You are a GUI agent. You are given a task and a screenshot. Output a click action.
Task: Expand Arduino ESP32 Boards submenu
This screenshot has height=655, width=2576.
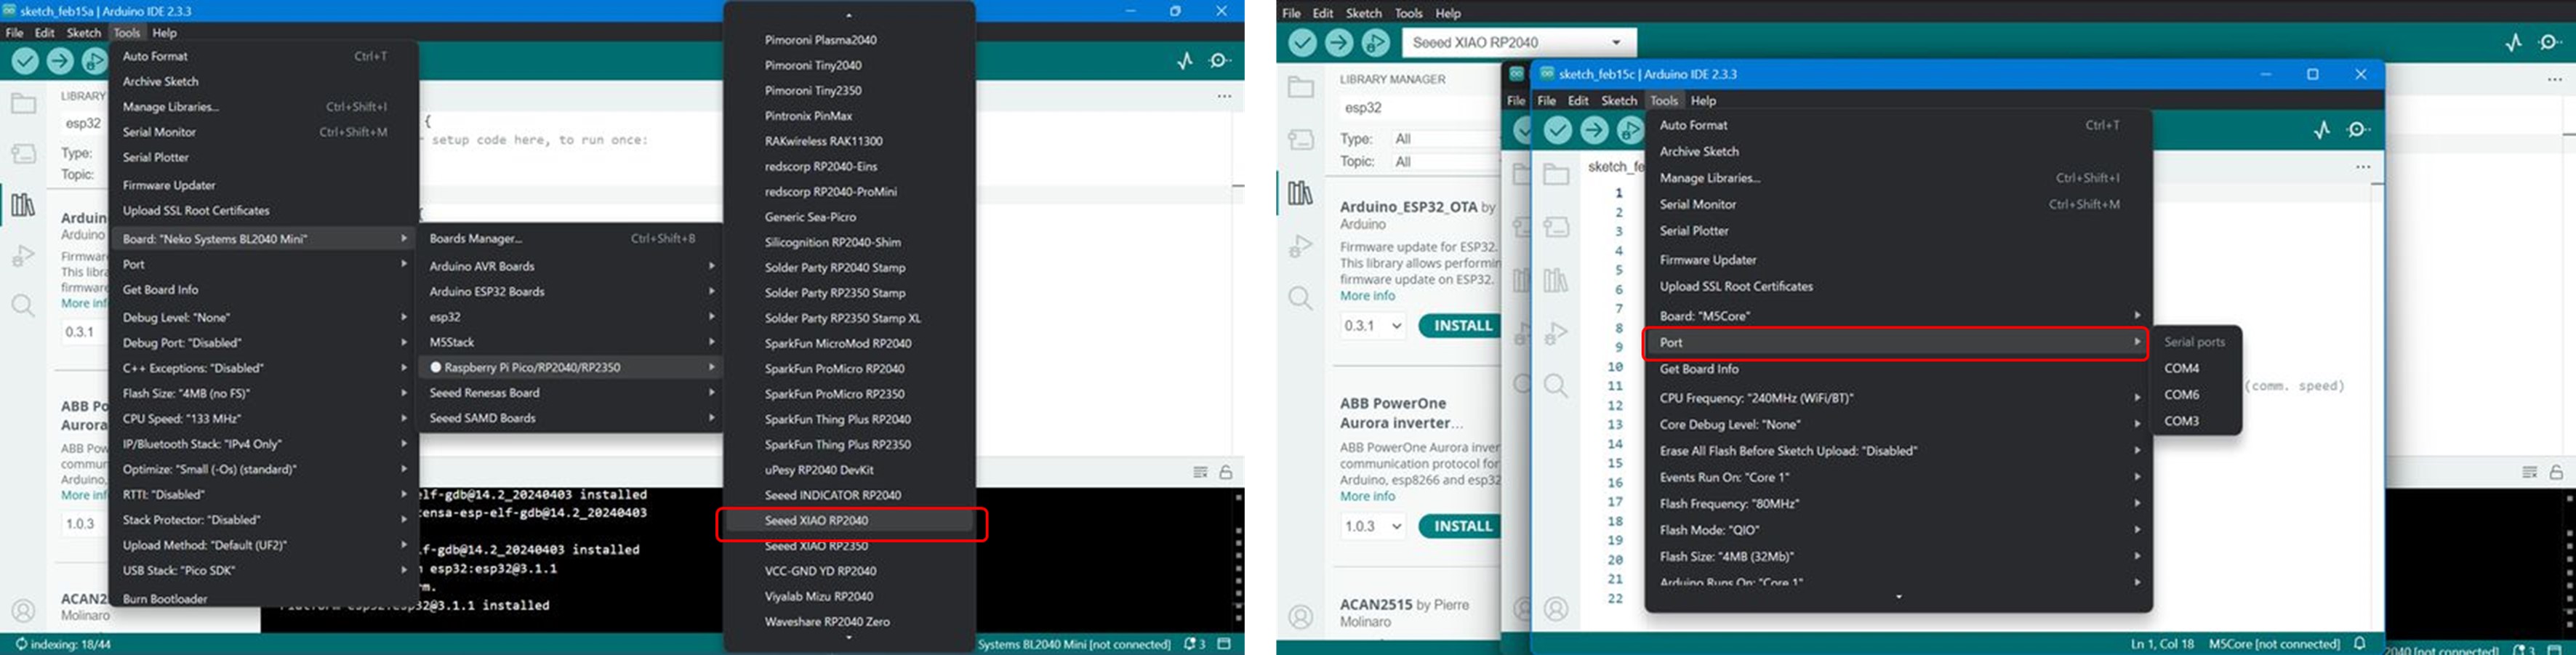point(570,292)
